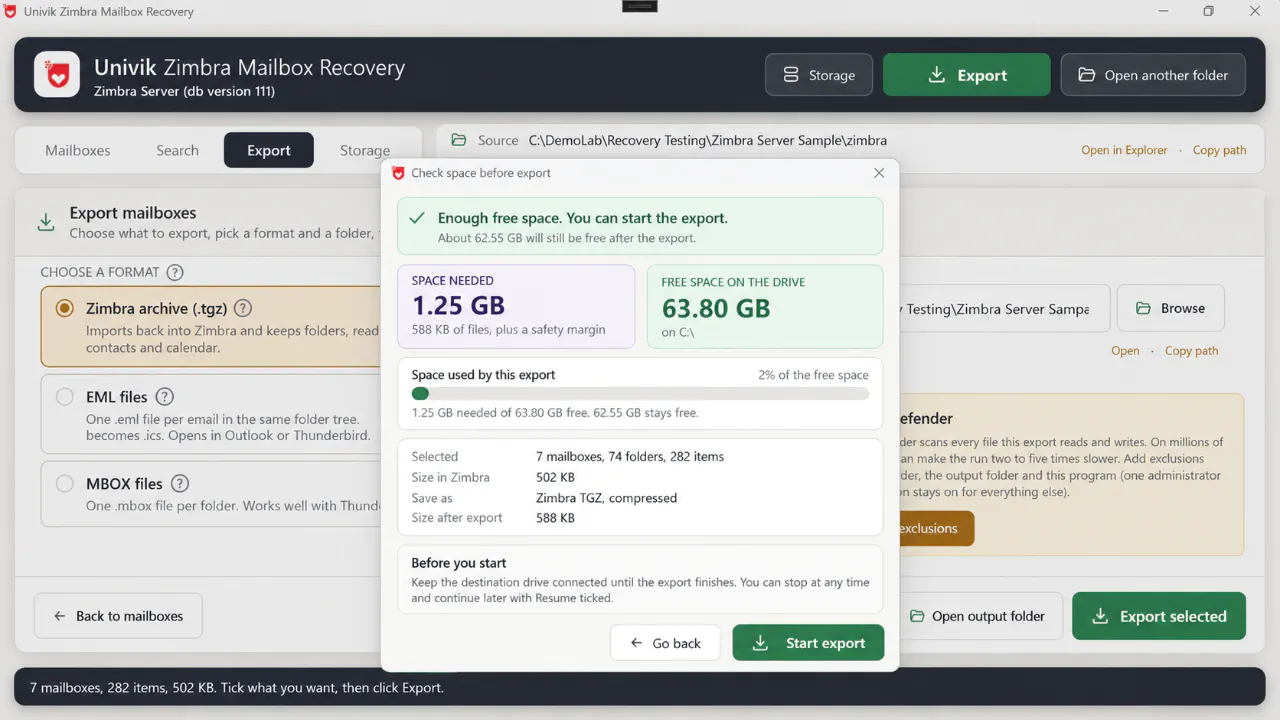Click help icon next to CHOOSE A FORMAT
Image resolution: width=1280 pixels, height=720 pixels.
pos(175,272)
